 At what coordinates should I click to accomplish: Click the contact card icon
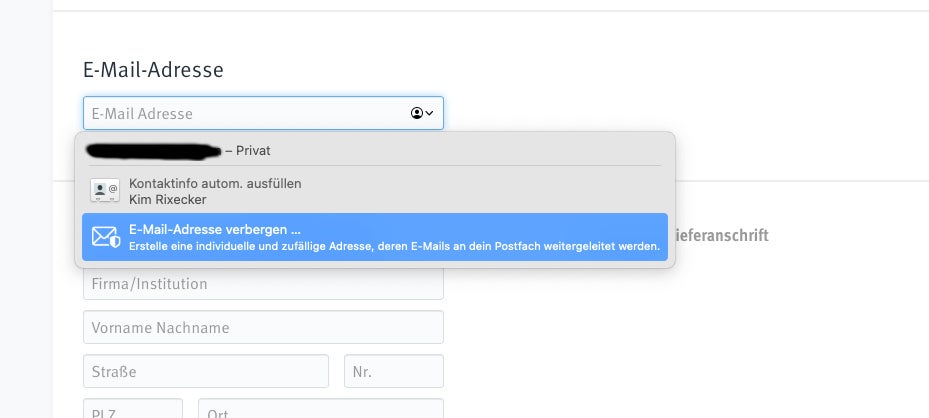coord(105,191)
